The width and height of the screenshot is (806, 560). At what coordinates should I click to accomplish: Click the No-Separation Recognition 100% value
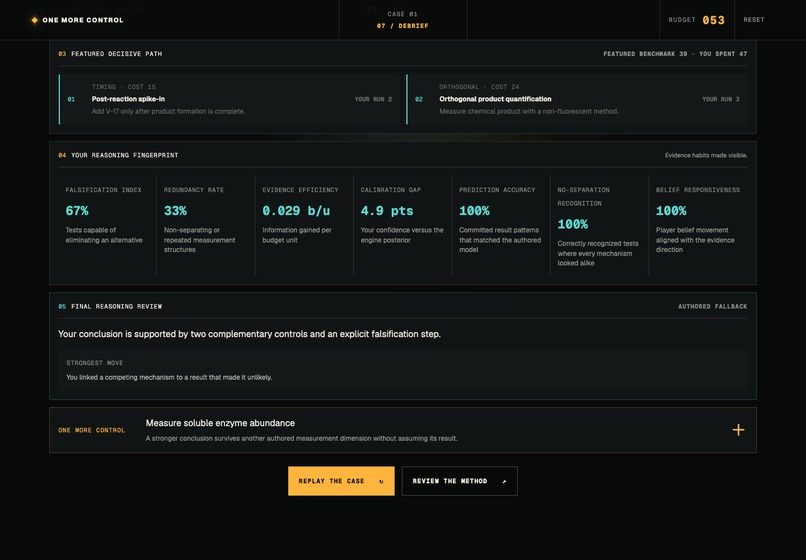pos(573,224)
